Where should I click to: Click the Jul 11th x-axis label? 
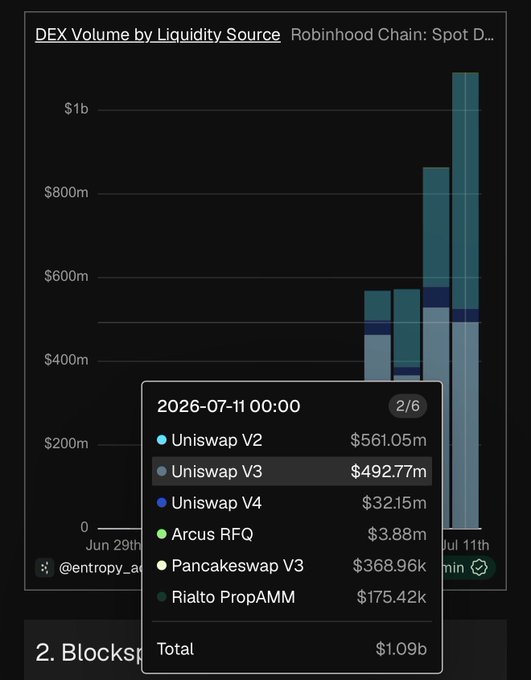point(465,545)
